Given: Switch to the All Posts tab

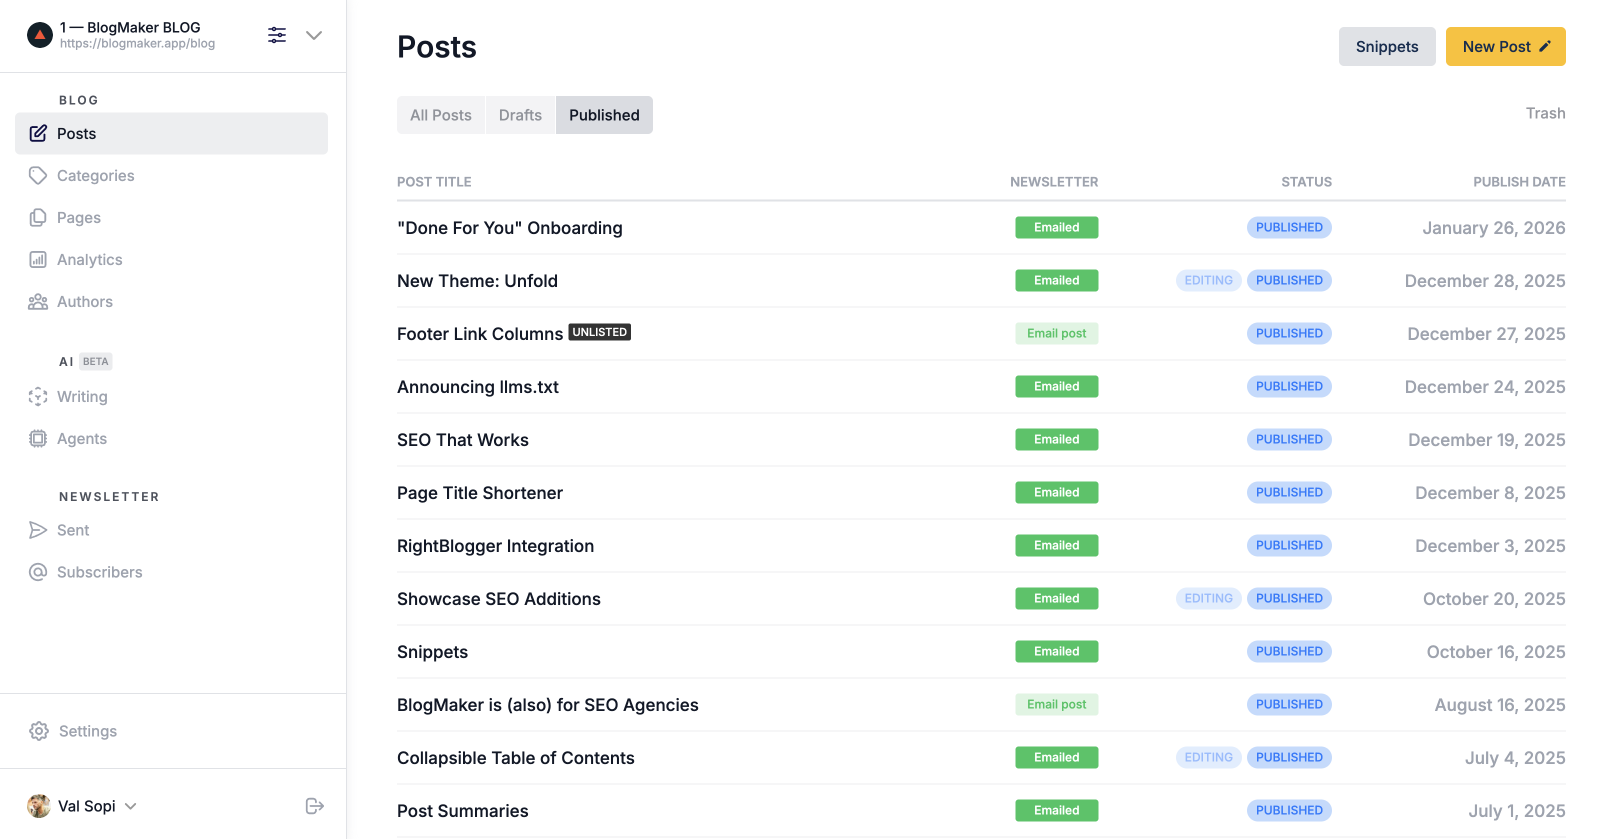Looking at the screenshot, I should [x=440, y=115].
